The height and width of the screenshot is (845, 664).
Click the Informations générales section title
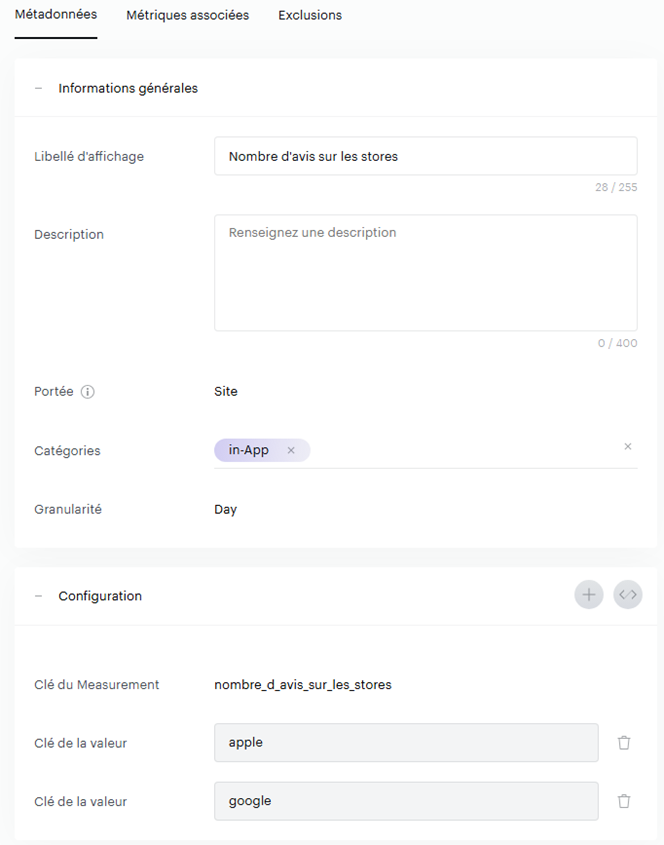(128, 88)
